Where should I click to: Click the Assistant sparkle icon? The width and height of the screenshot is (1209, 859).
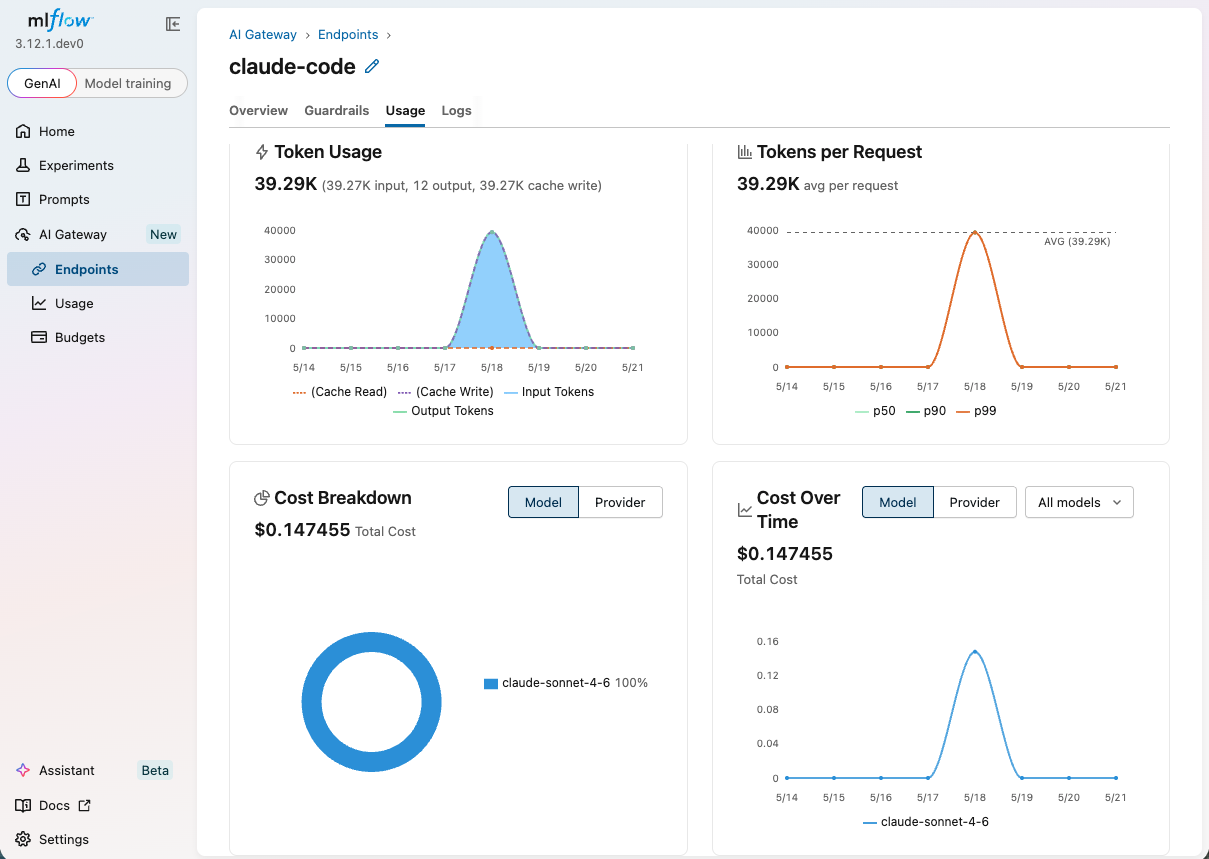point(23,770)
